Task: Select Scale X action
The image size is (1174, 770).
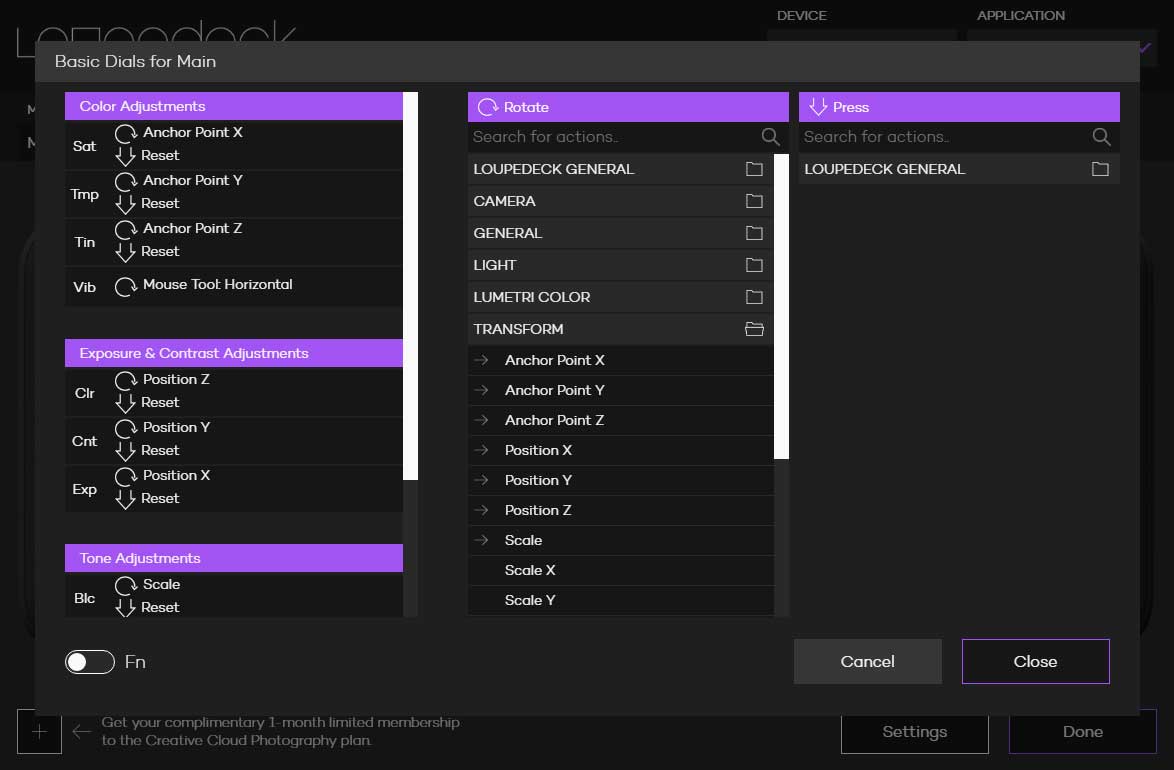Action: pyautogui.click(x=621, y=570)
